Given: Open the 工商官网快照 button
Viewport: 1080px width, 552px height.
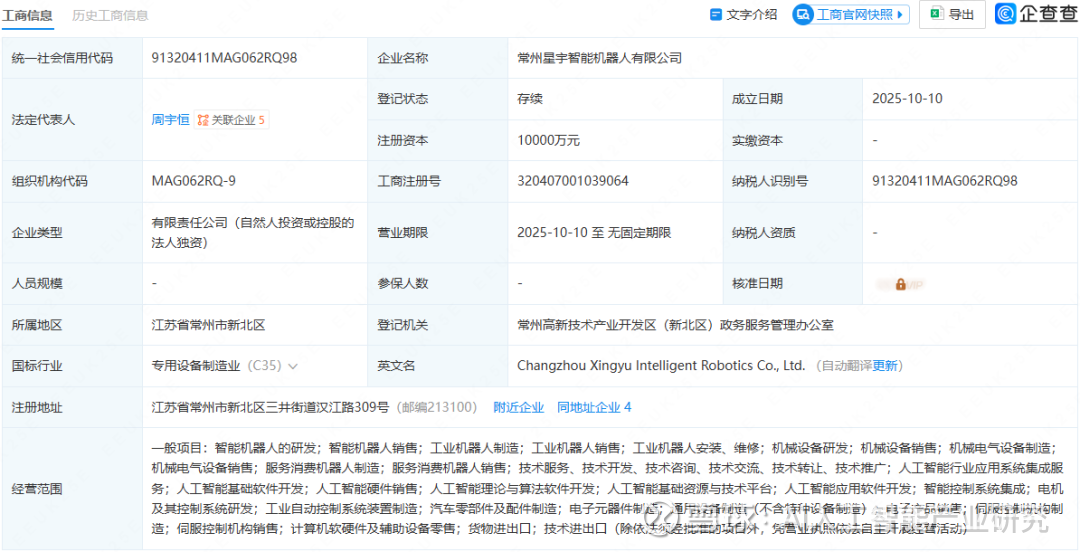Looking at the screenshot, I should pyautogui.click(x=851, y=14).
